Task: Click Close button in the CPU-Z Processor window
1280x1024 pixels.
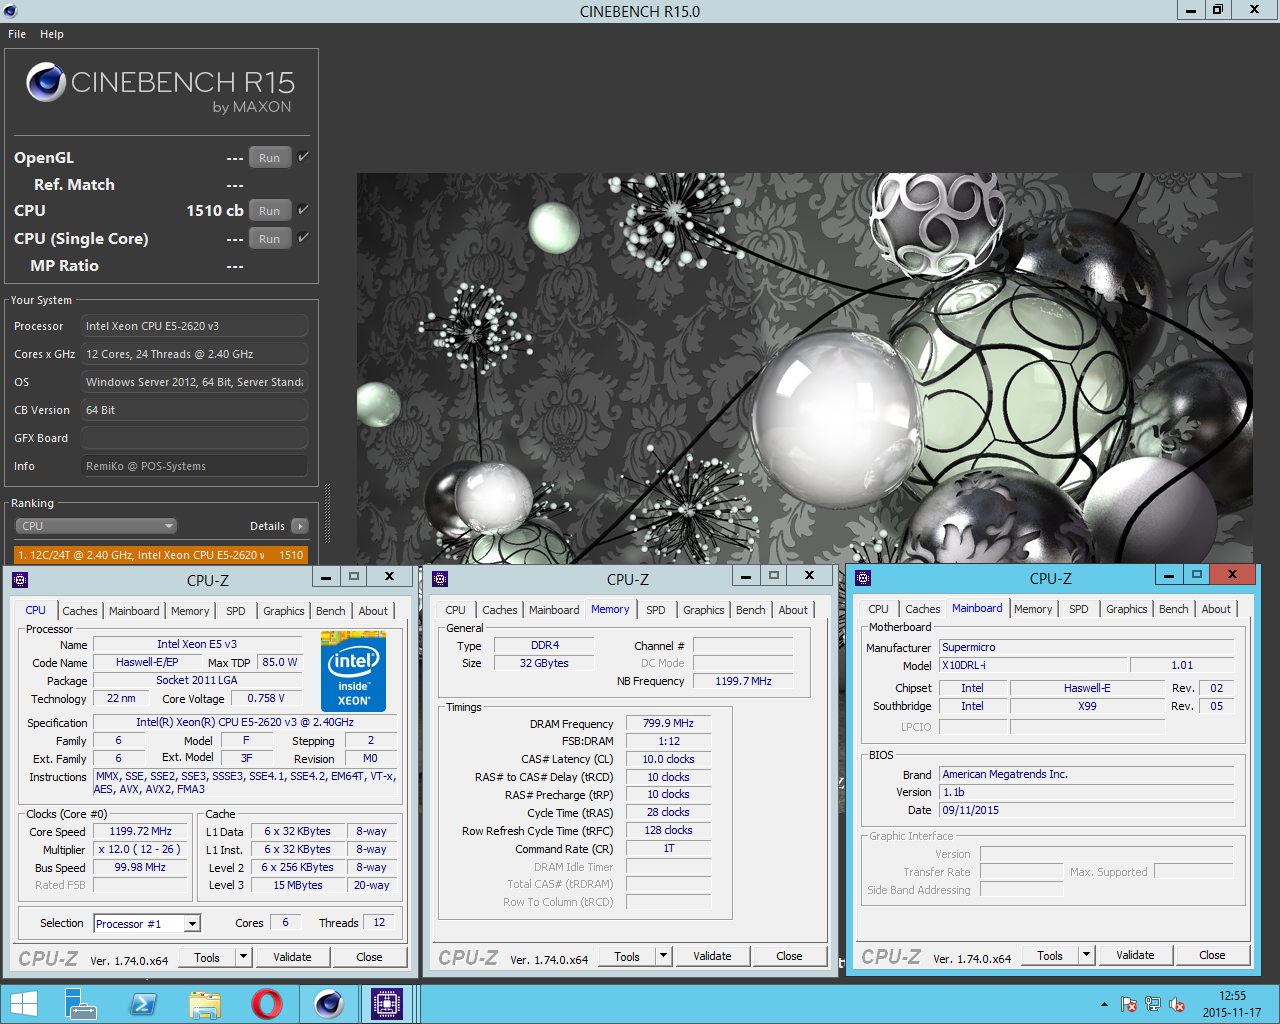Action: [369, 957]
